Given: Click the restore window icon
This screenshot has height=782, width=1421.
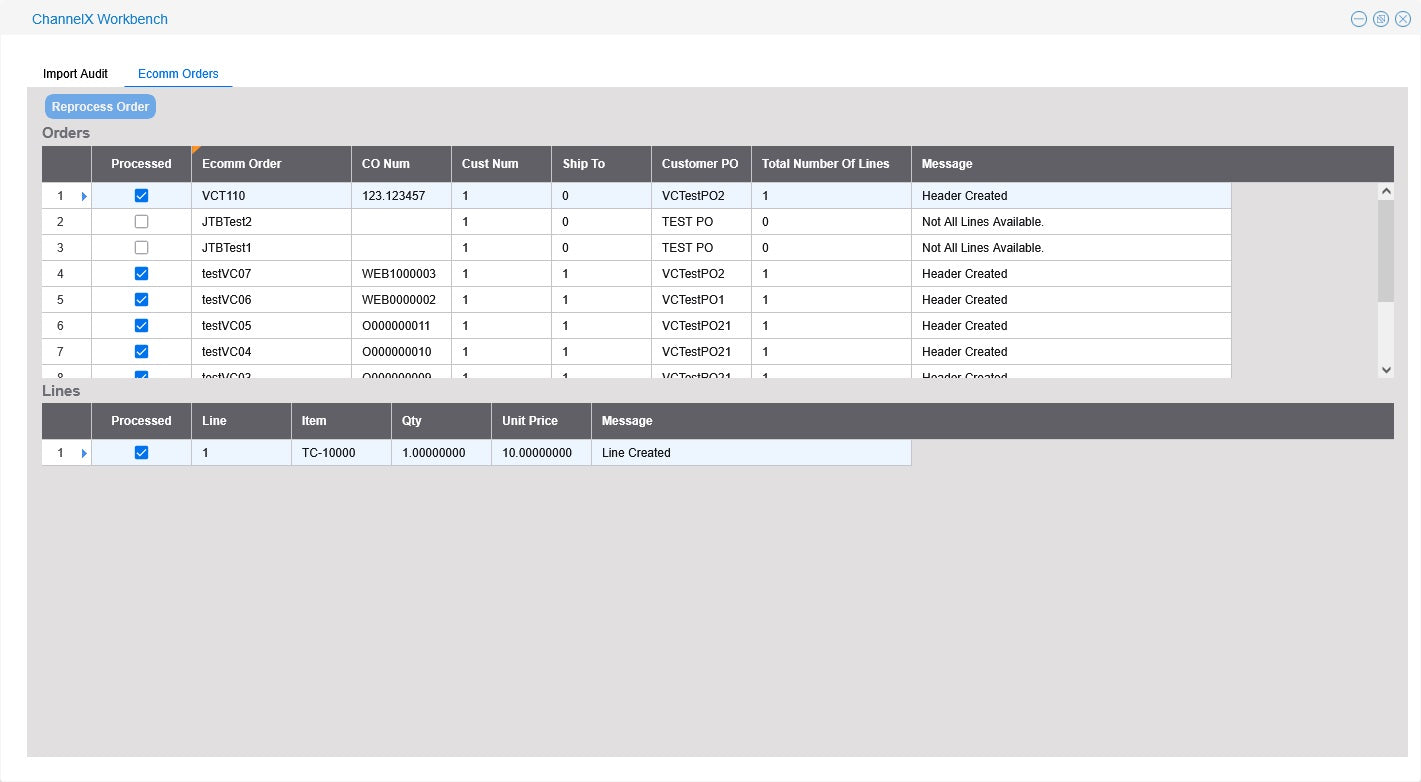Looking at the screenshot, I should (1381, 19).
